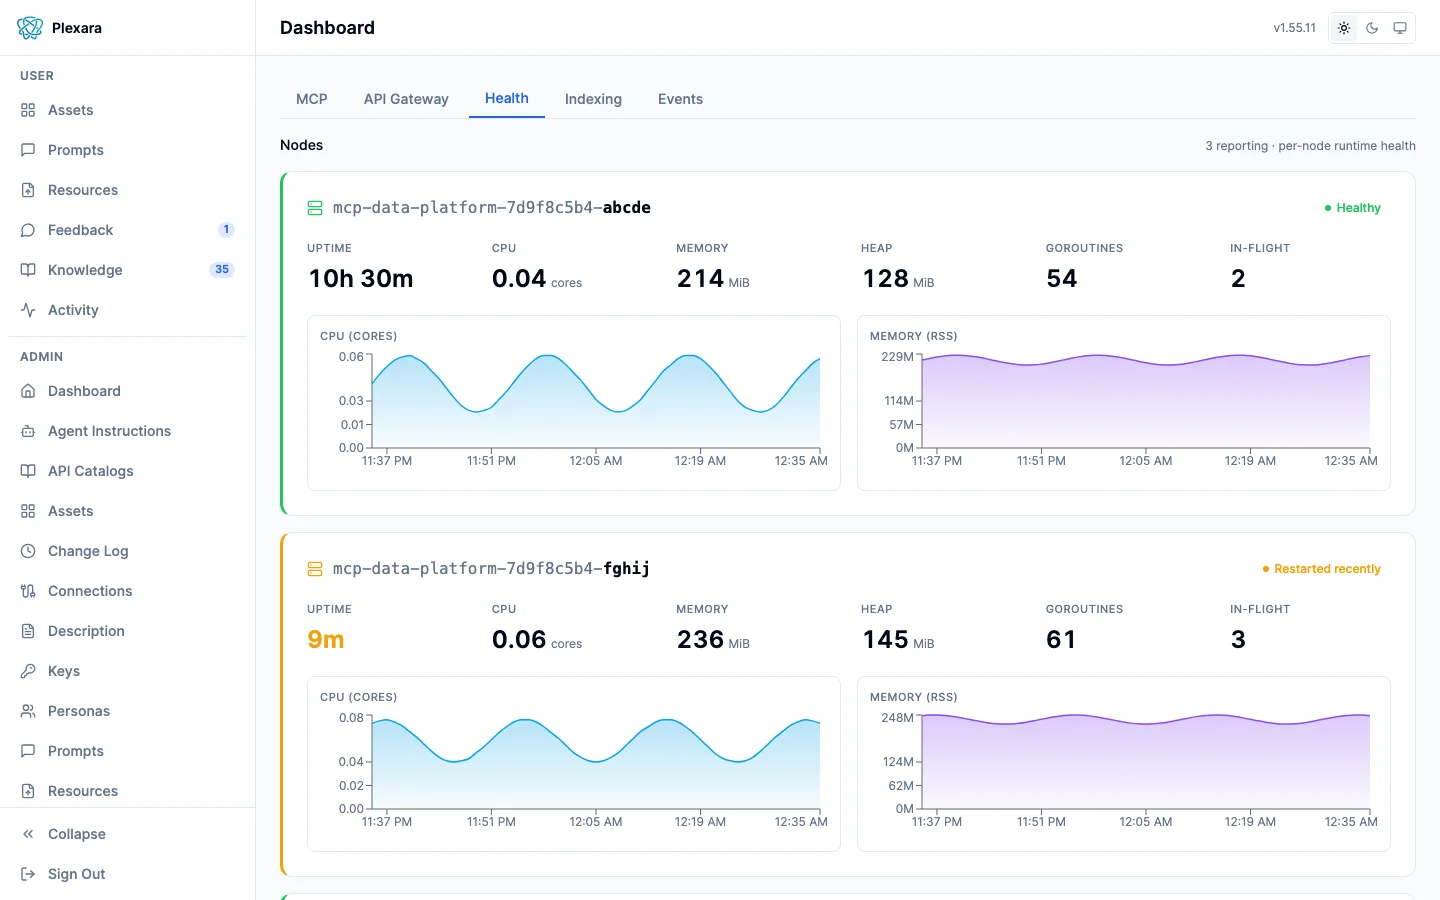Open Knowledge from the sidebar

(x=127, y=270)
